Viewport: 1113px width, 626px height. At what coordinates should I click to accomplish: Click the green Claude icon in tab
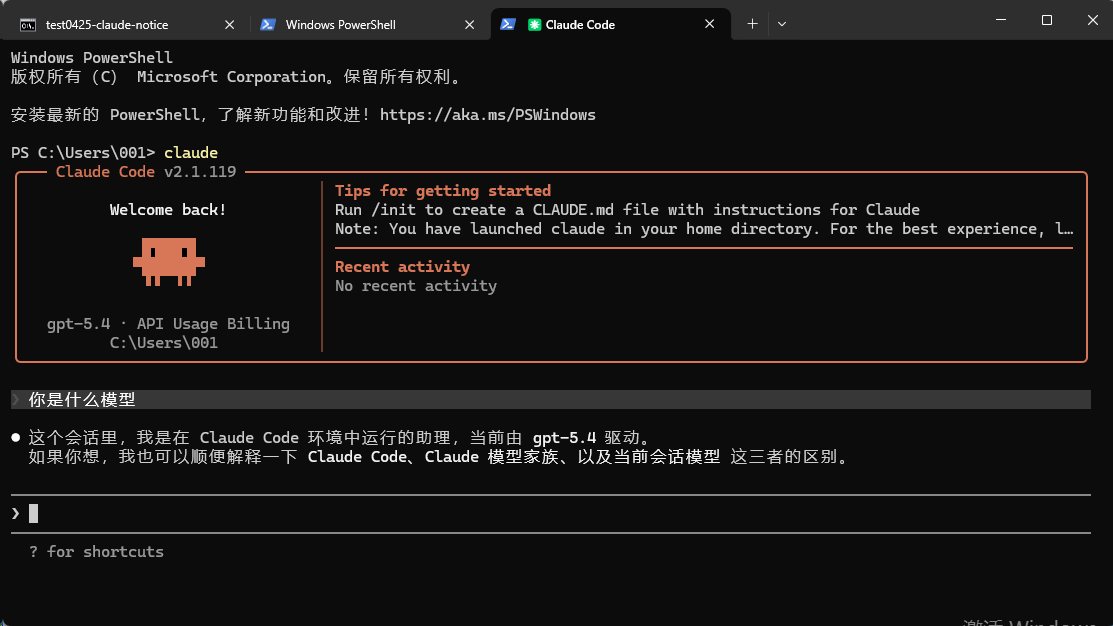[534, 25]
